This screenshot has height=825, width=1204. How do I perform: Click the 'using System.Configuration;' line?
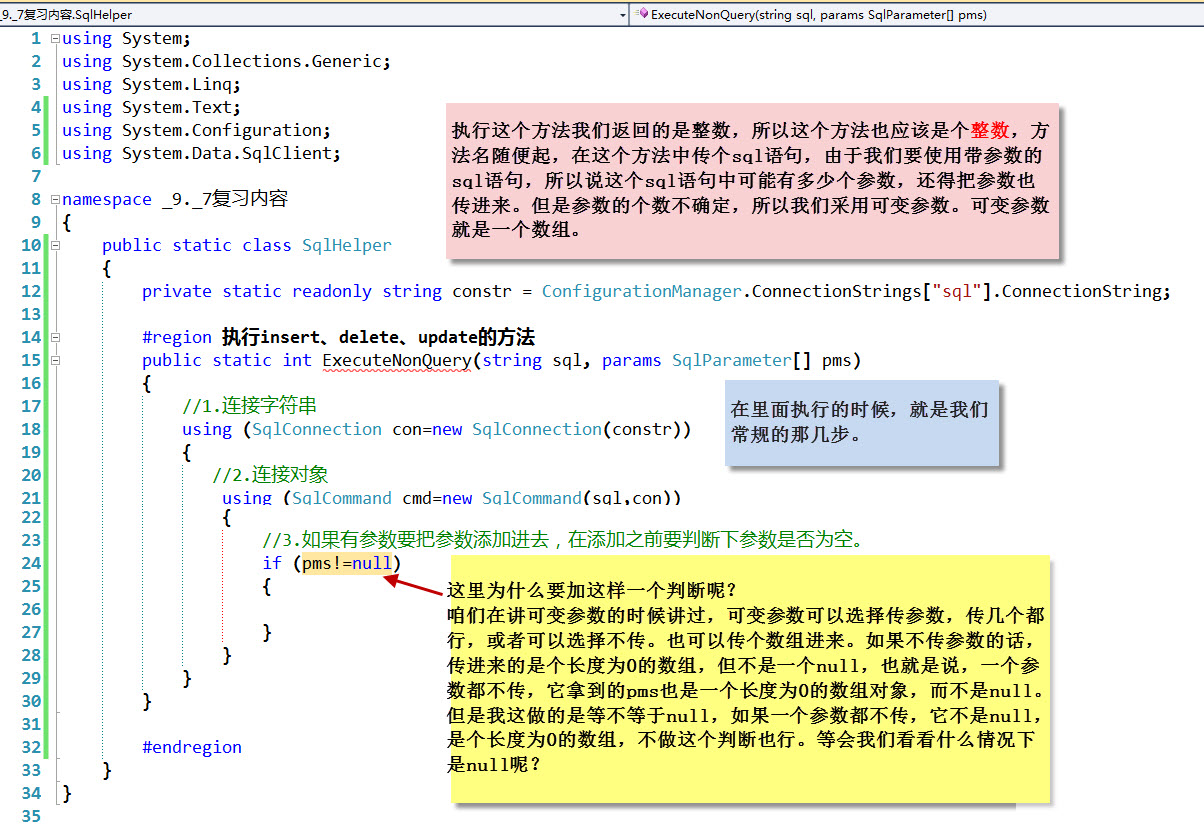196,130
